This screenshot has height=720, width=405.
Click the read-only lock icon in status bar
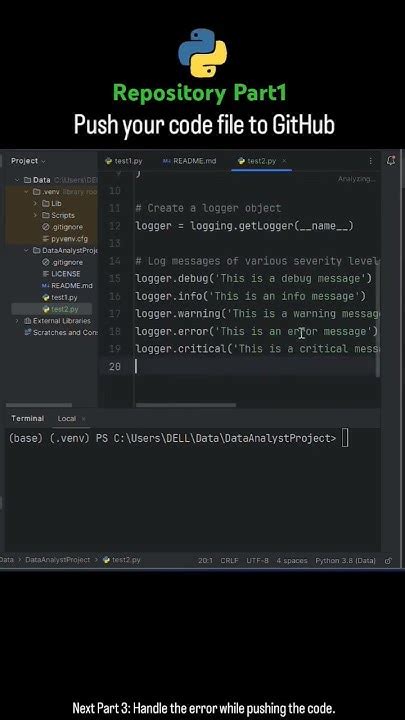[x=388, y=560]
